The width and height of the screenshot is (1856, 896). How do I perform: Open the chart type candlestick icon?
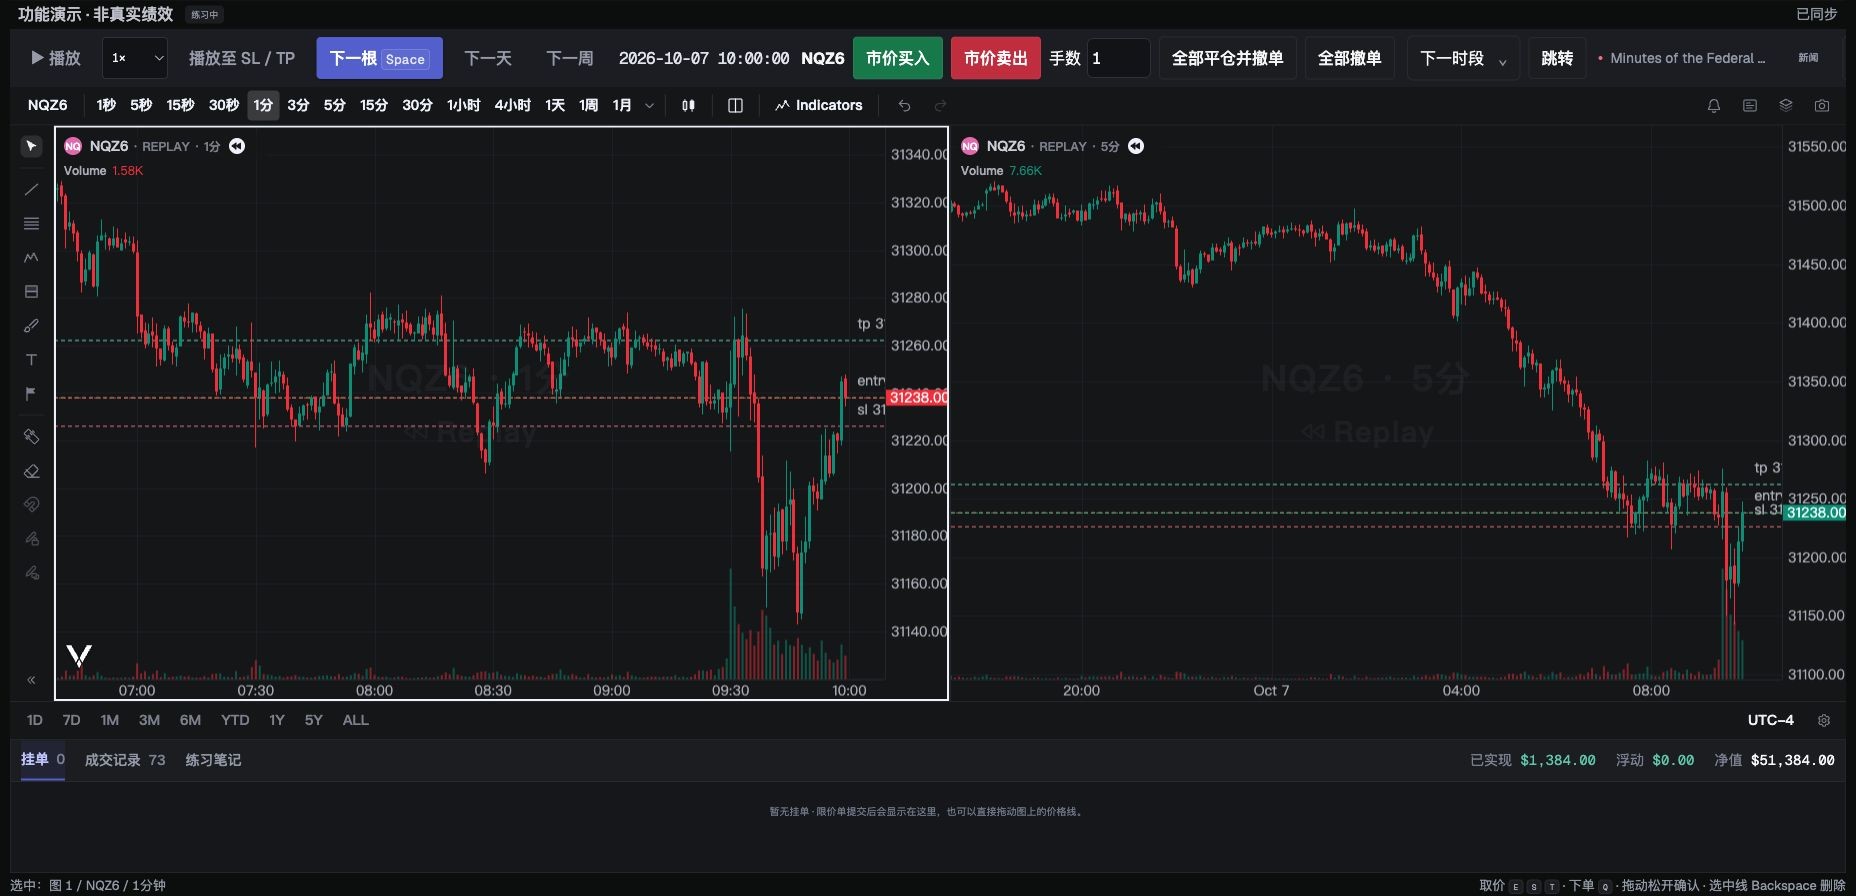click(x=688, y=105)
